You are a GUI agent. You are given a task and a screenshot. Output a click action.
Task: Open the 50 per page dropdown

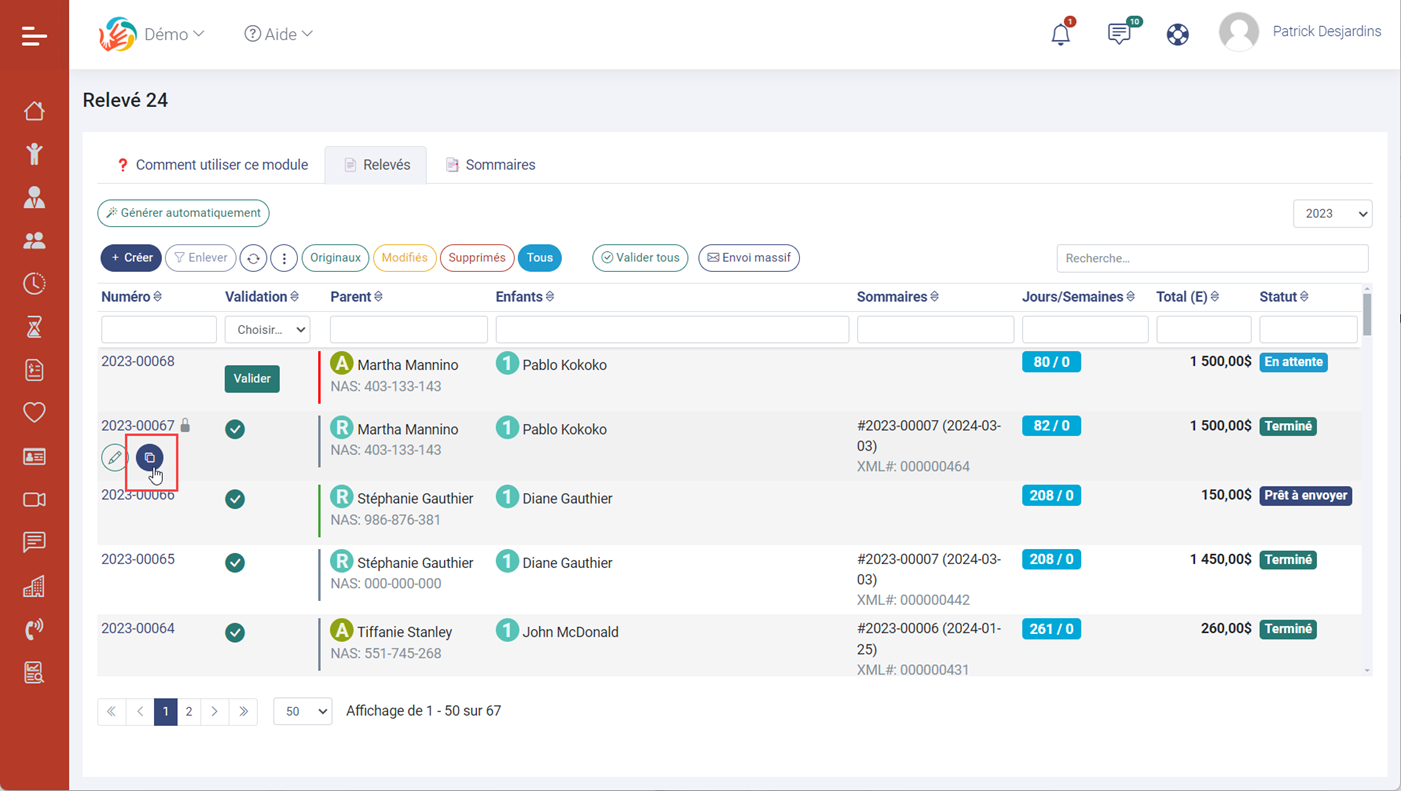click(x=302, y=712)
